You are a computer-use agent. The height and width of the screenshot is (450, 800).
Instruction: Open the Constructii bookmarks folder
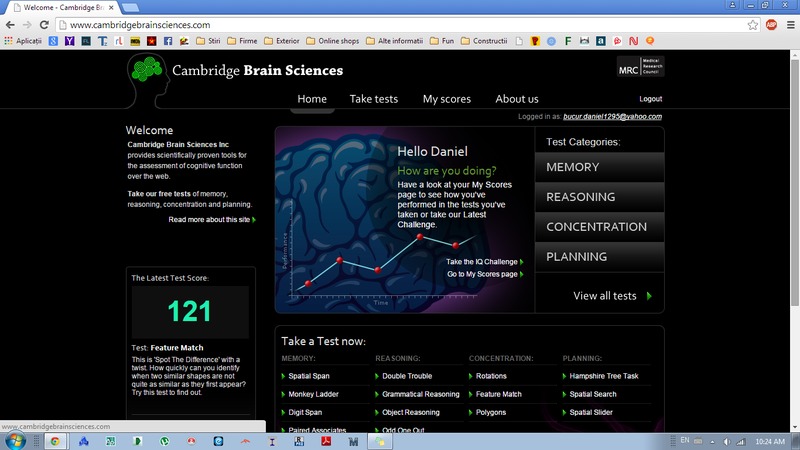484,41
